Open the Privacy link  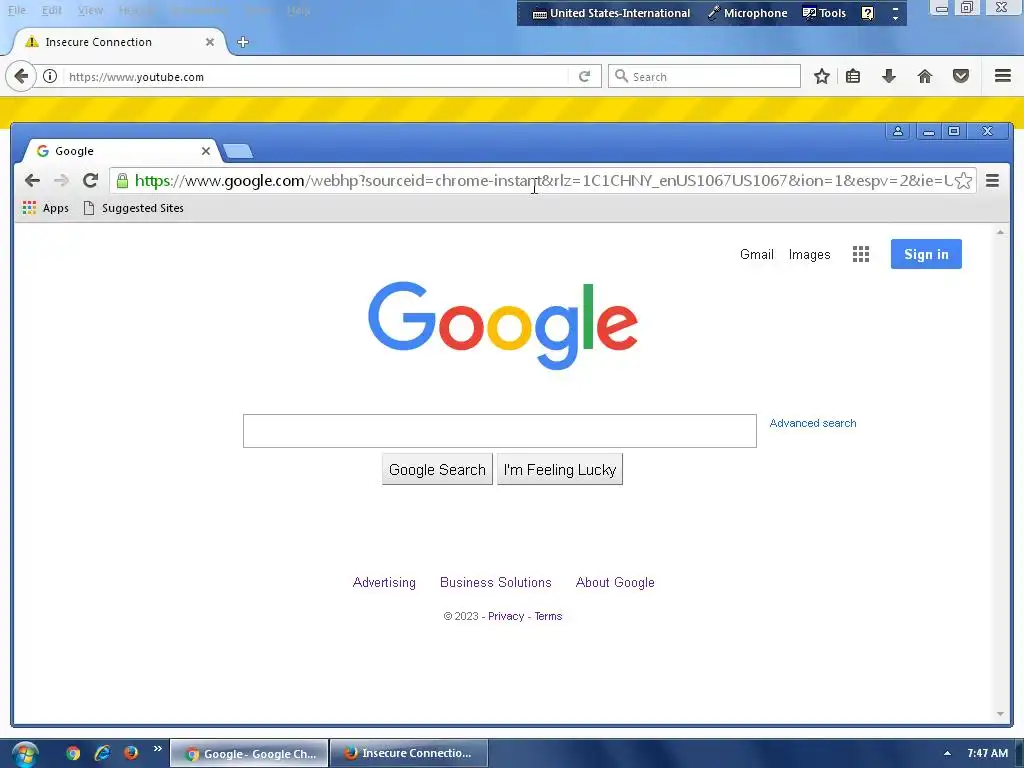(506, 616)
